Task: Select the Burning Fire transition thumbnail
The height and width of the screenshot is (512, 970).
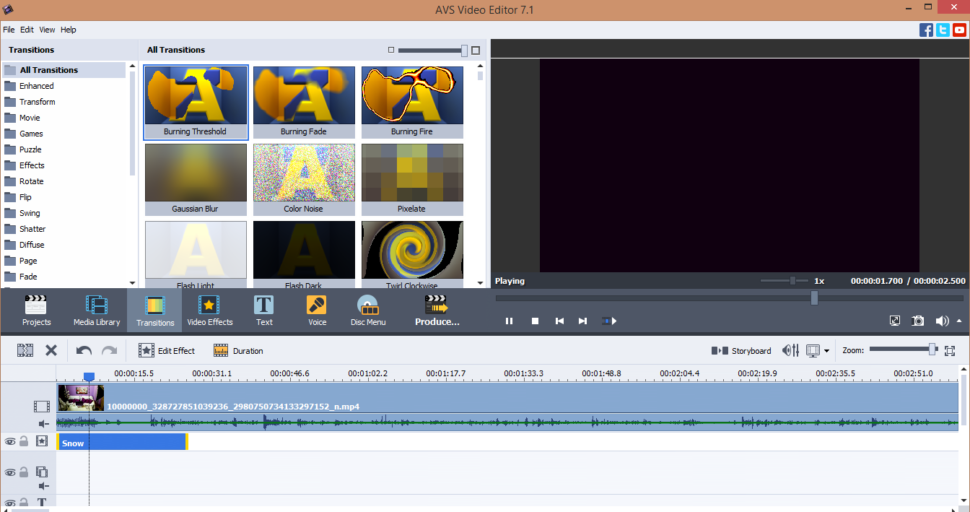Action: (412, 102)
